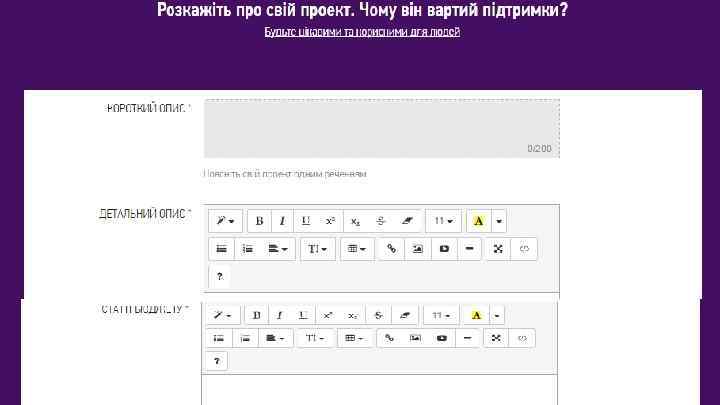Toggle fullscreen in the Детальний опис editor
This screenshot has height=405, width=720.
(498, 249)
